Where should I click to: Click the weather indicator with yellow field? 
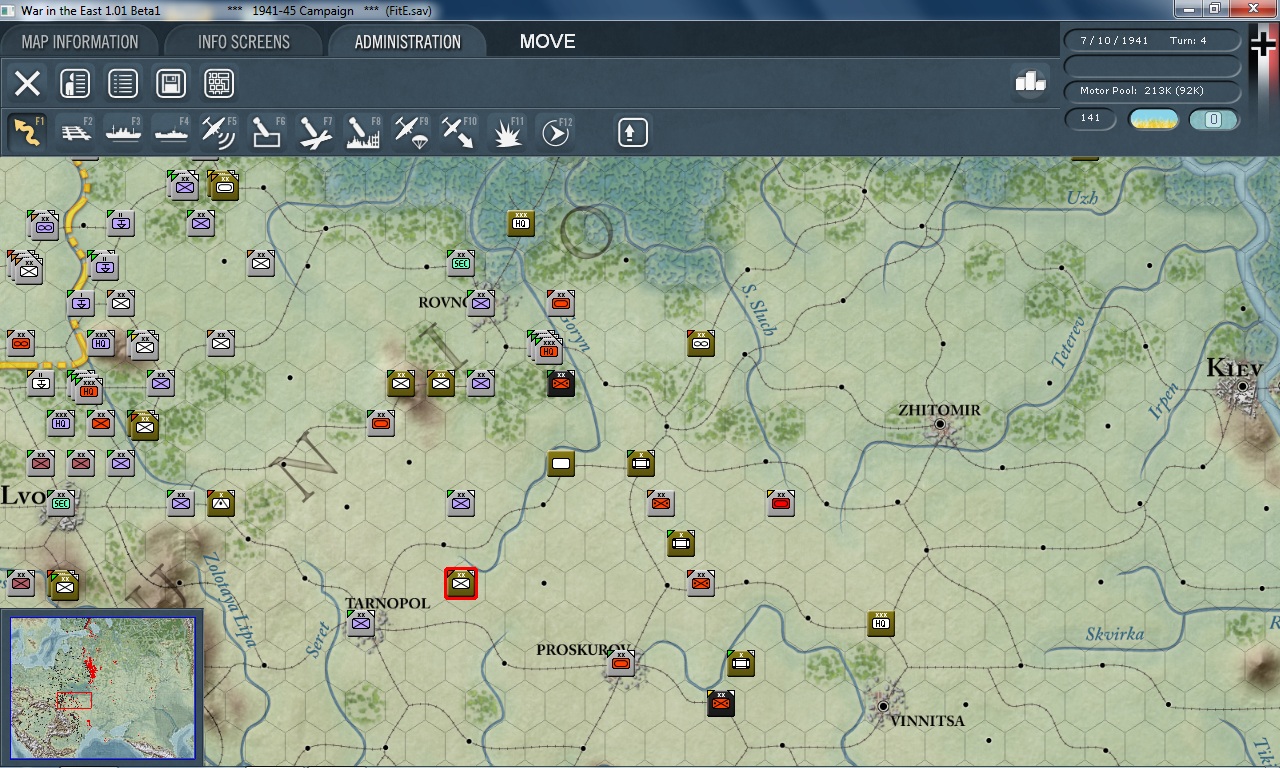tap(1153, 119)
